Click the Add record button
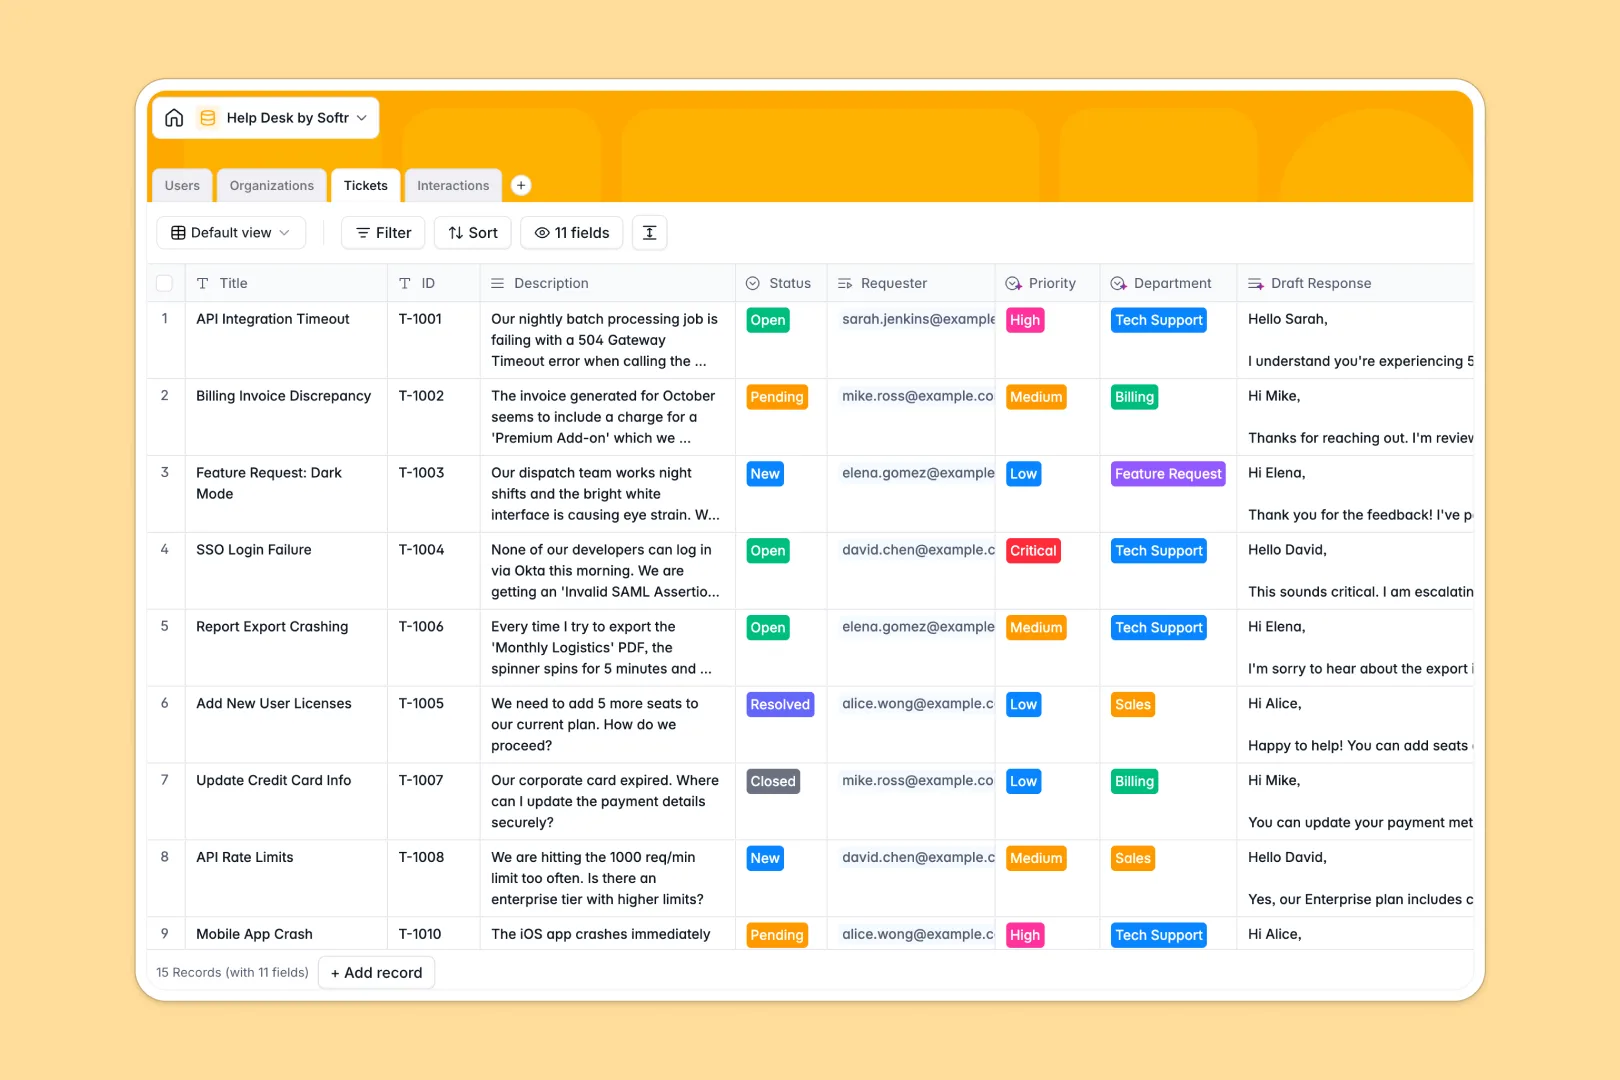This screenshot has height=1080, width=1620. [376, 972]
